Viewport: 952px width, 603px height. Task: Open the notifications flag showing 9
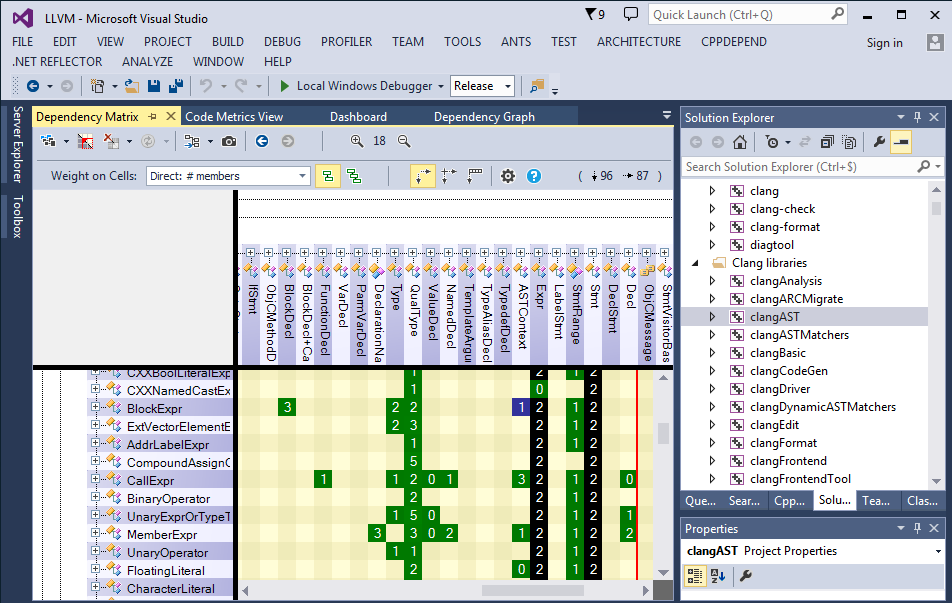pos(594,15)
